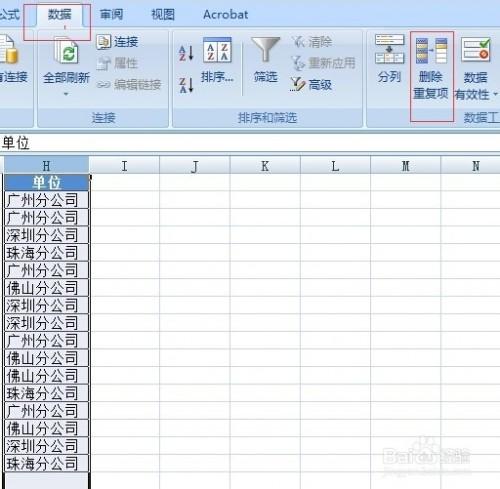The height and width of the screenshot is (489, 500).
Task: Click the 全部刷新 refresh icon
Action: click(66, 51)
